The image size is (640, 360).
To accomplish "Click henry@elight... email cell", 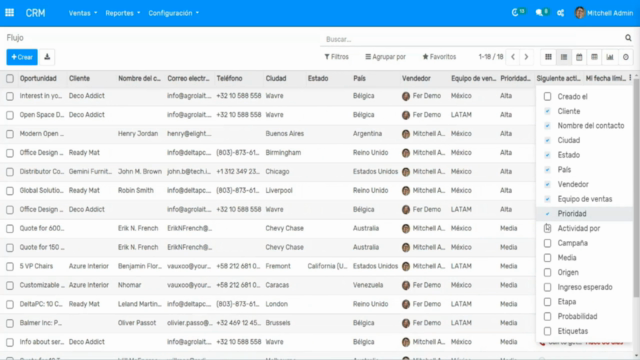I will pyautogui.click(x=189, y=134).
